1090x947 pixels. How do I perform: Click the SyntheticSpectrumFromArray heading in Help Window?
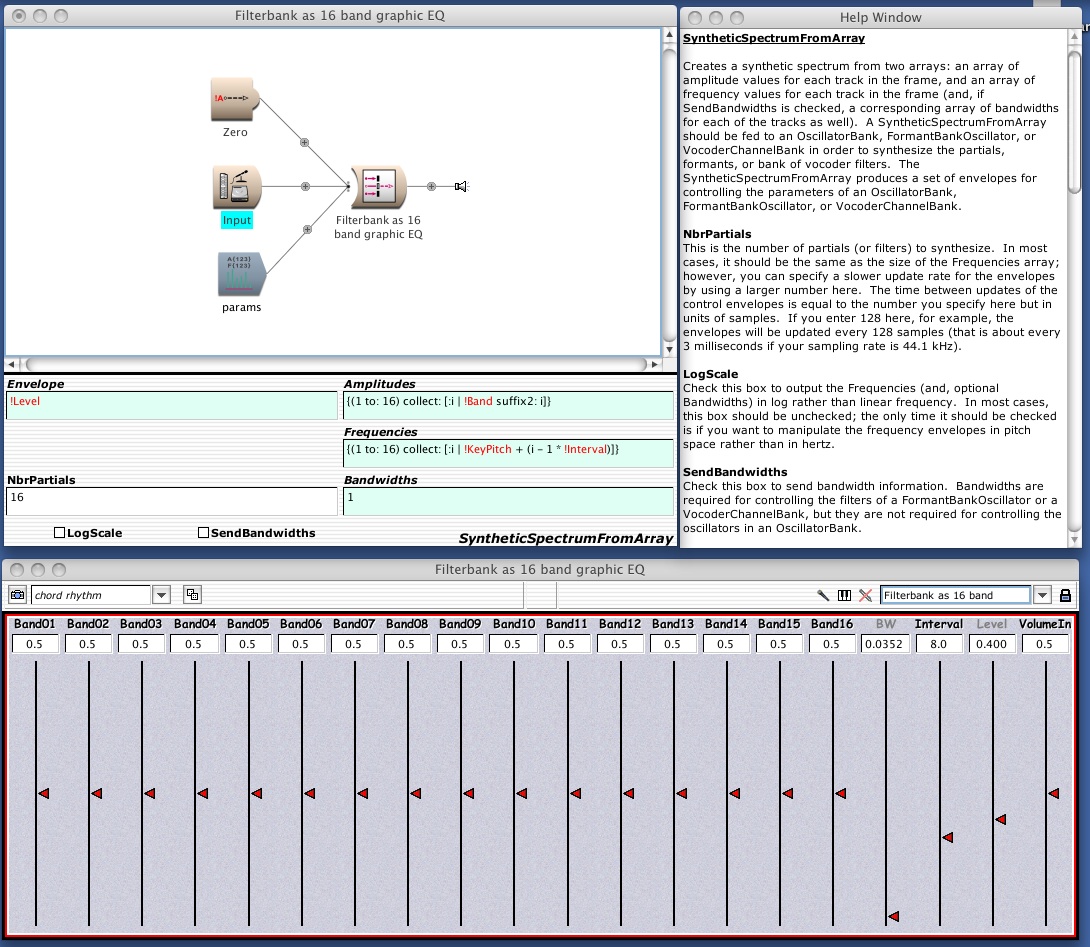[x=774, y=38]
